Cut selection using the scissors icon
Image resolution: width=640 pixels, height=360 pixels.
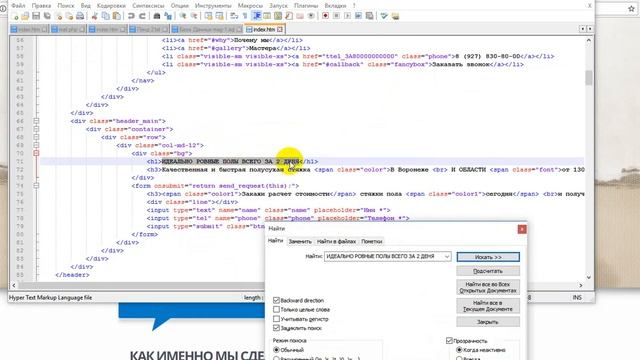pyautogui.click(x=94, y=16)
